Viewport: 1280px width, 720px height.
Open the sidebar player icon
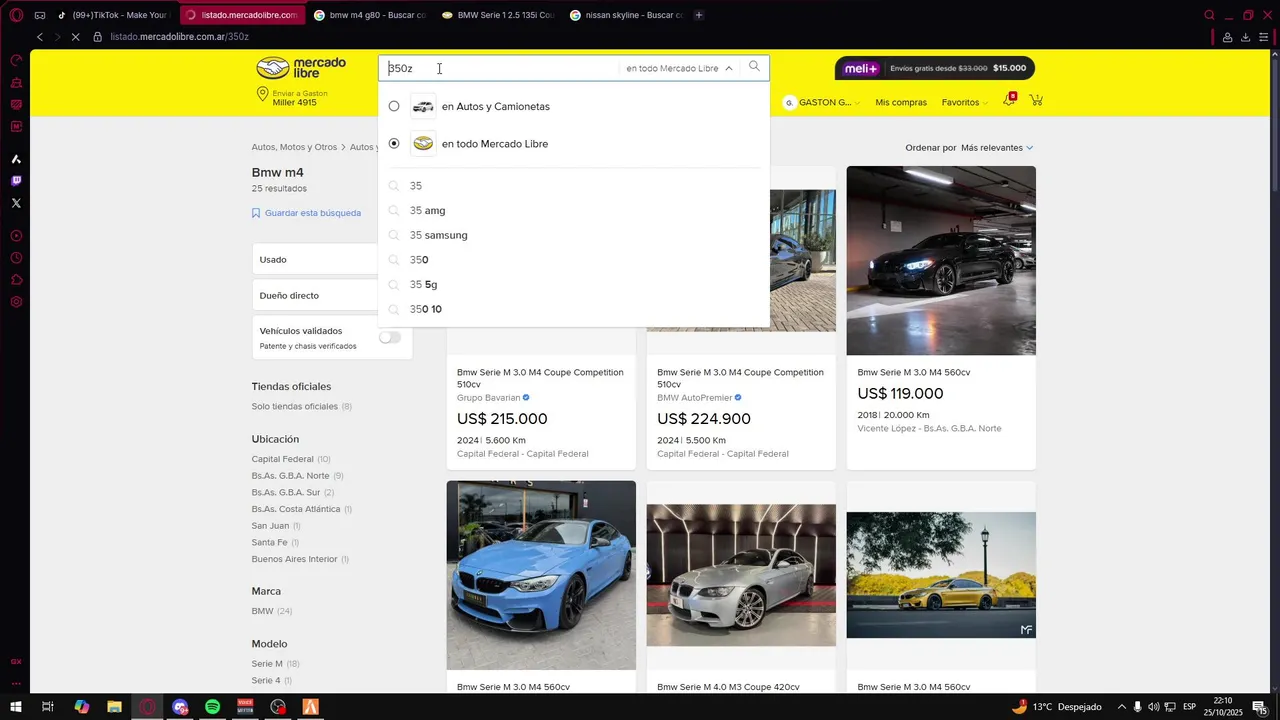point(16,236)
